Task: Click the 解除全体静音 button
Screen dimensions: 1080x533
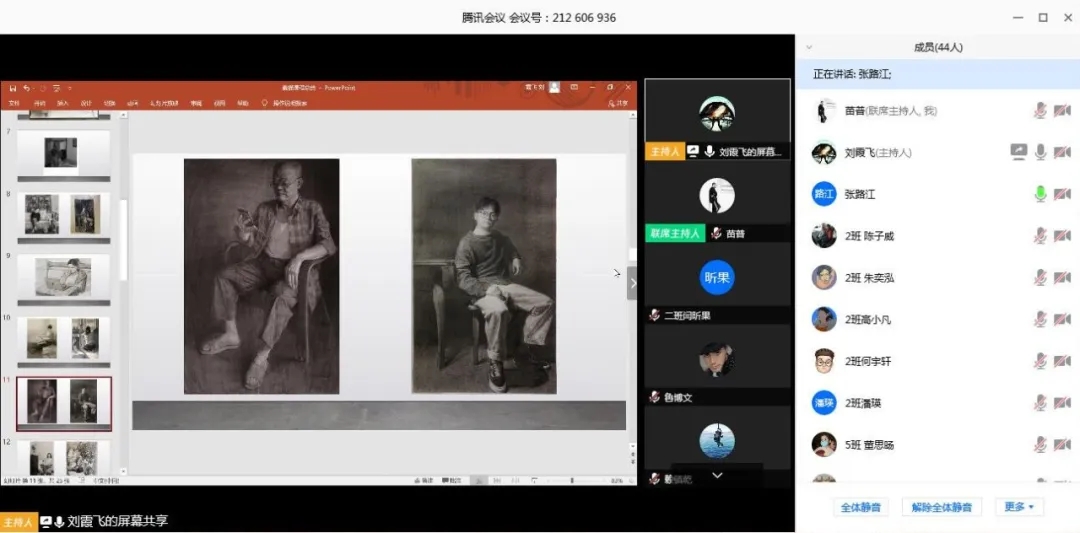Action: pyautogui.click(x=942, y=507)
